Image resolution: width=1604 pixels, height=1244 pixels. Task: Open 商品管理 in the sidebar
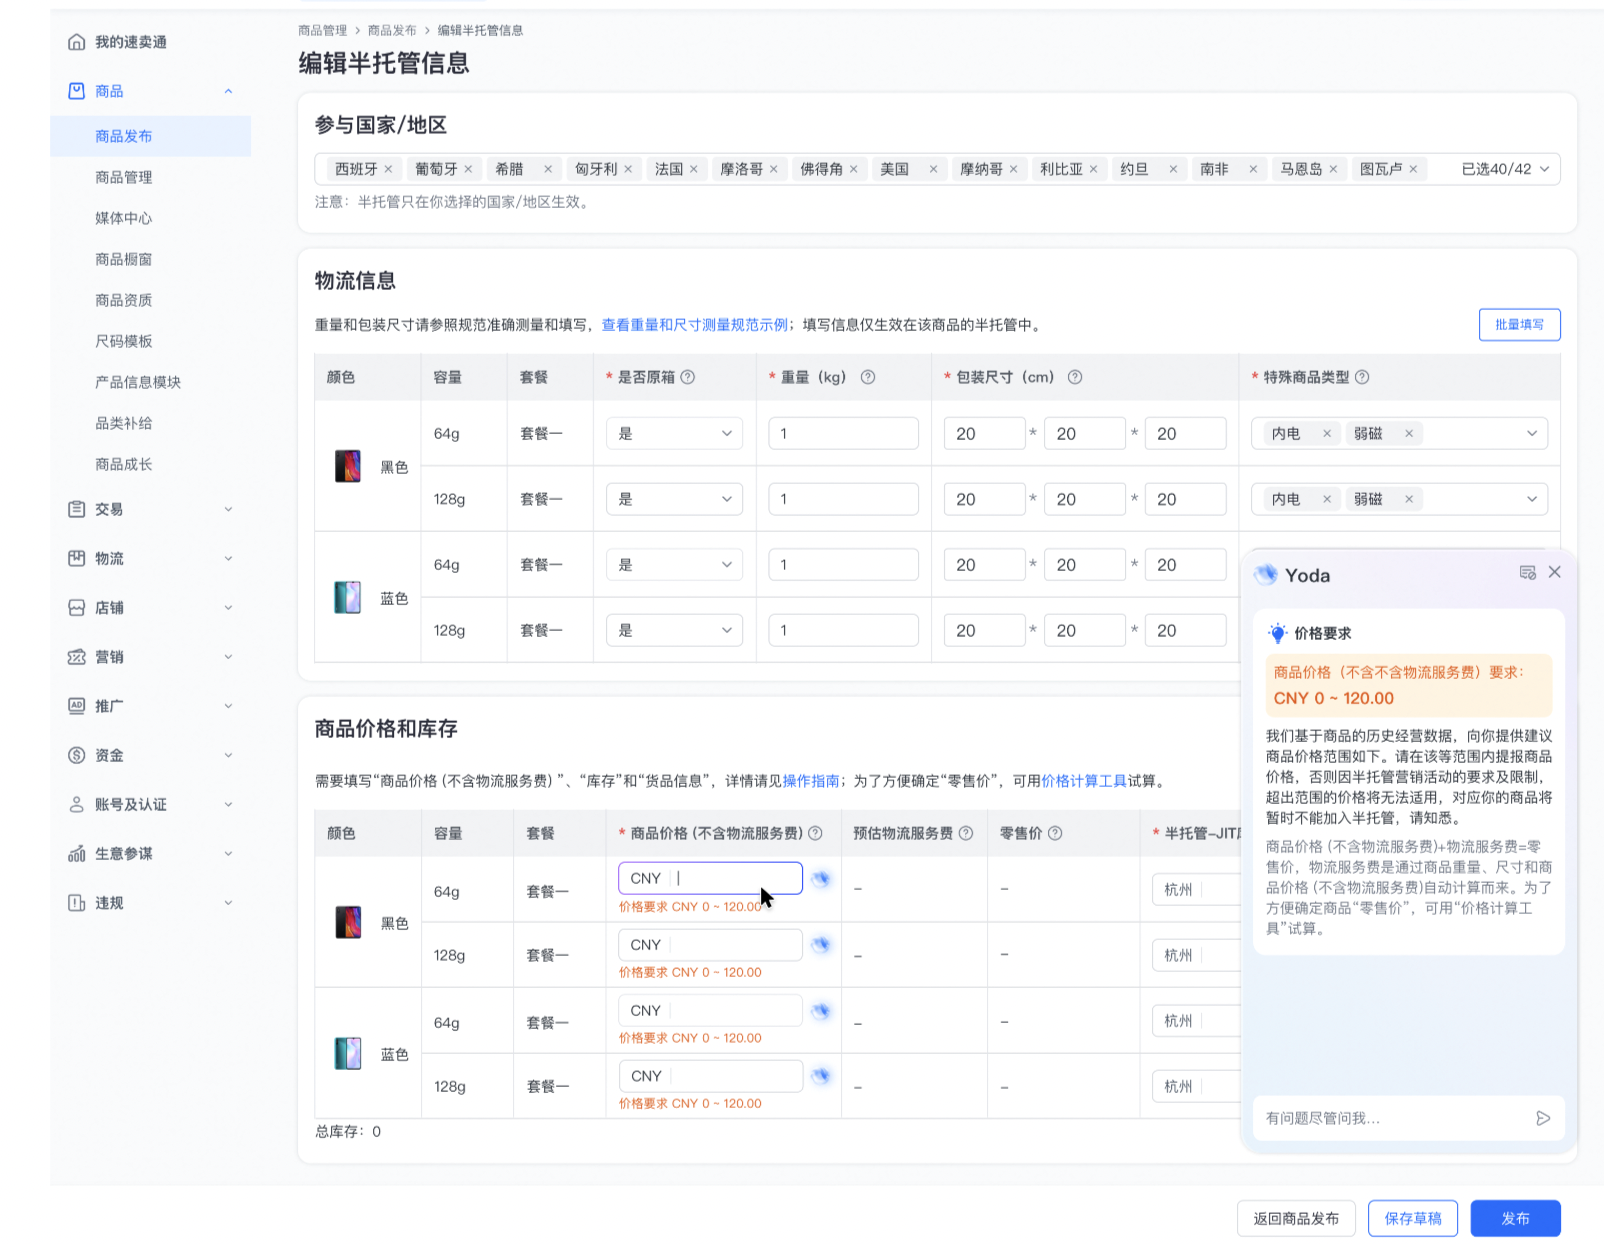tap(124, 177)
